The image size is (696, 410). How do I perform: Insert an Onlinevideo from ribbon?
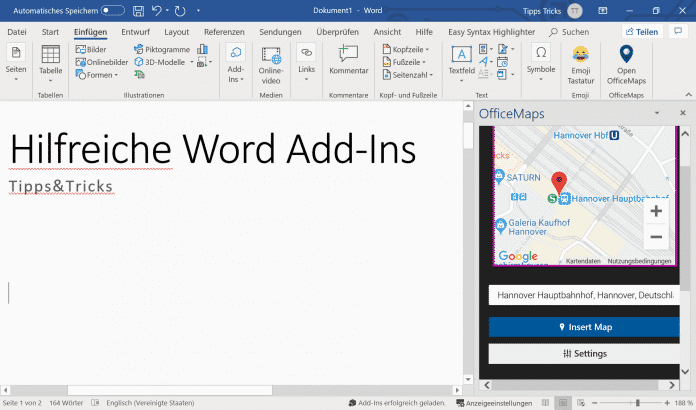271,62
